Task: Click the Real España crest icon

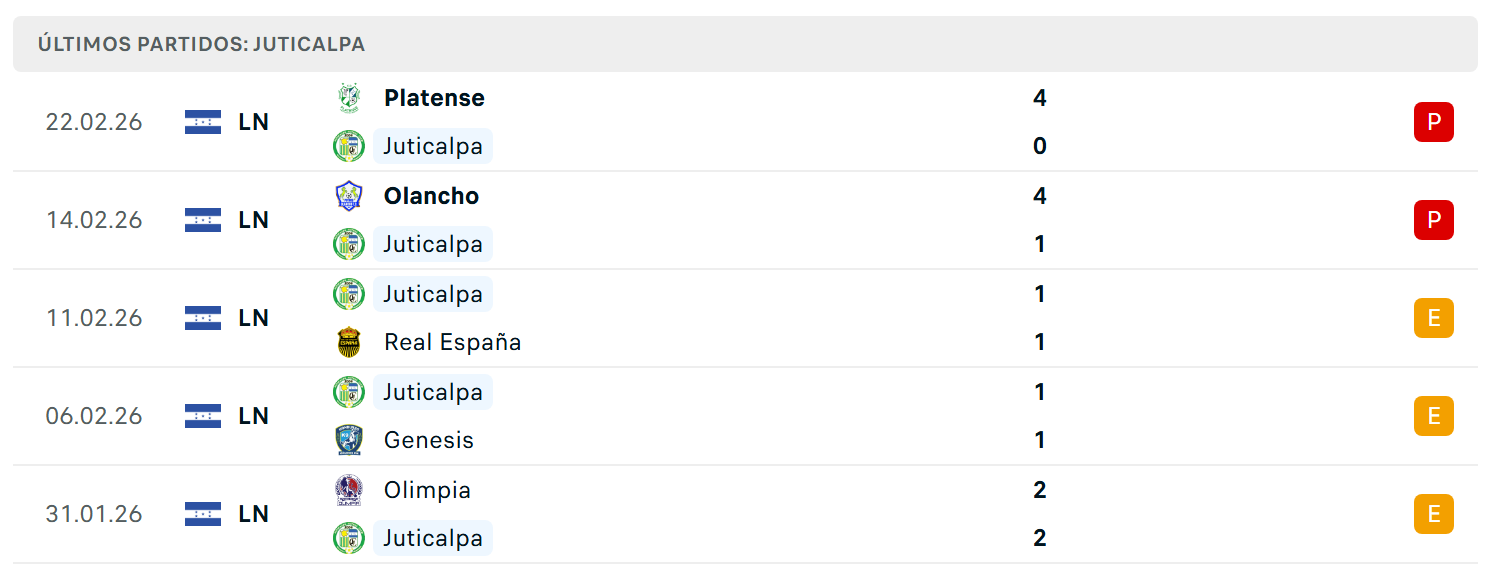Action: [x=348, y=342]
